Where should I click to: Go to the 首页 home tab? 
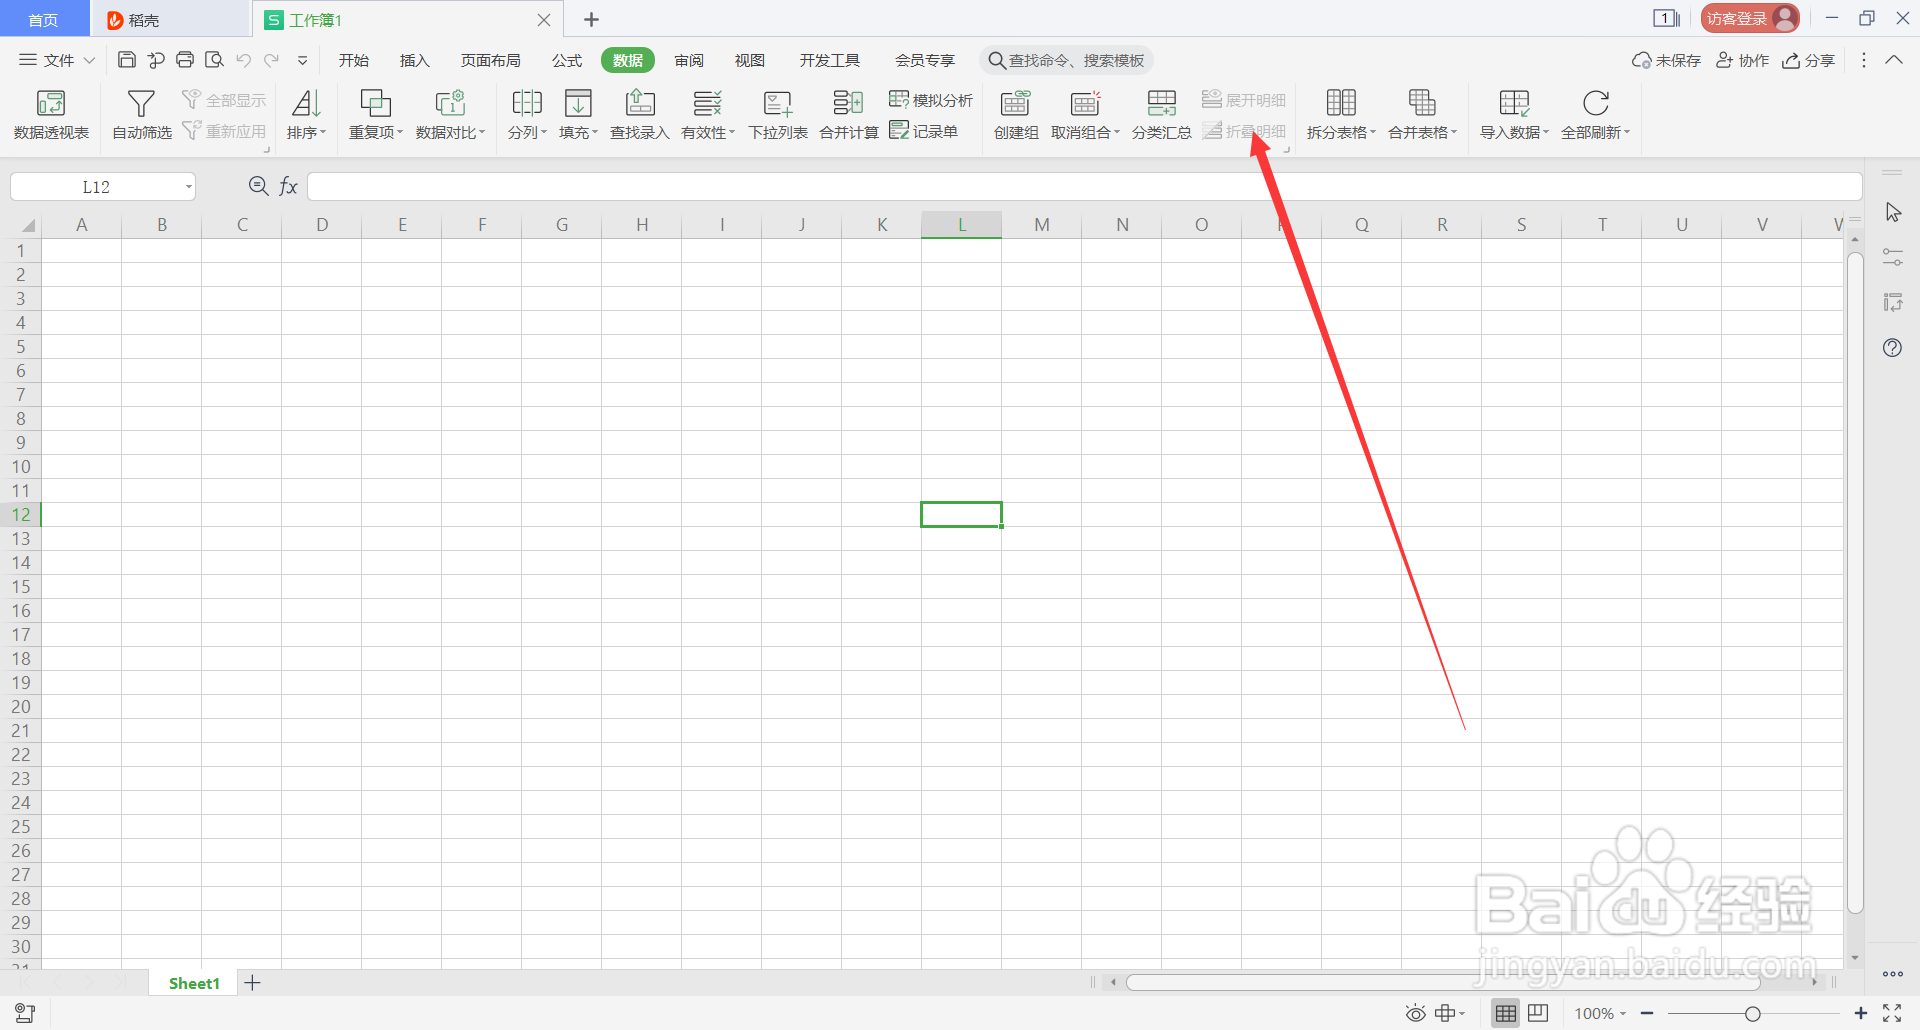pyautogui.click(x=44, y=19)
